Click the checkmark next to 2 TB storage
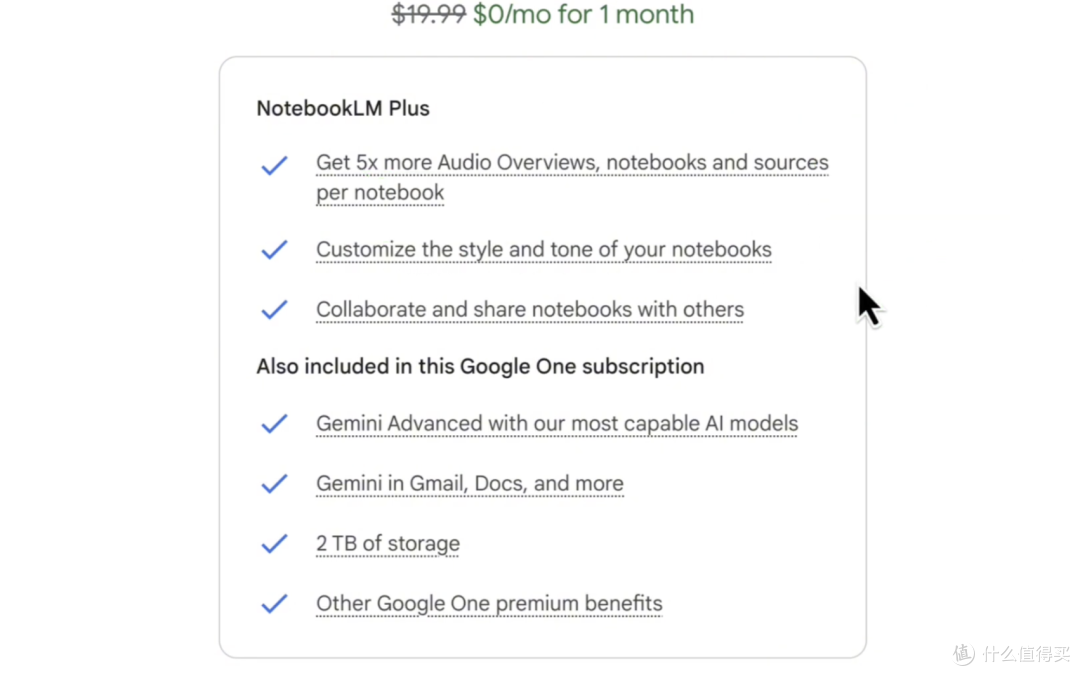 click(x=273, y=543)
